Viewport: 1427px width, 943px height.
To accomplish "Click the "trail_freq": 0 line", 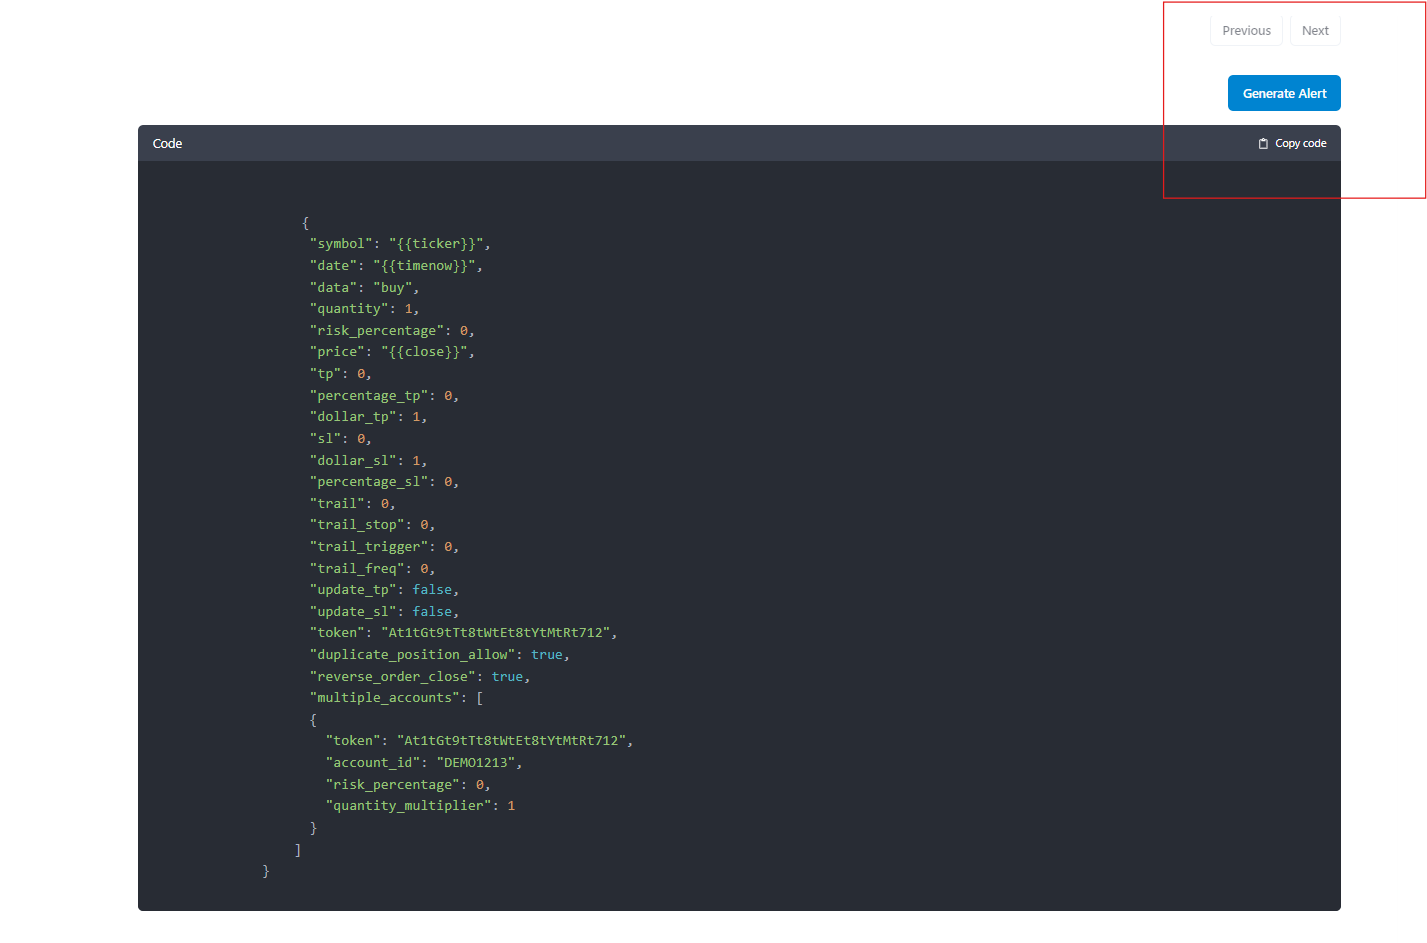I will [372, 569].
